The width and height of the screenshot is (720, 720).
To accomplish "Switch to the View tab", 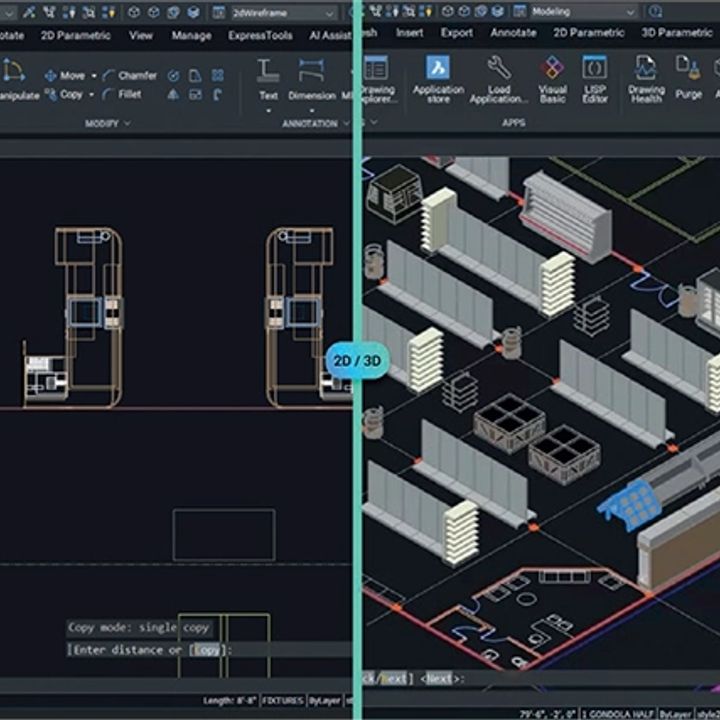I will [x=141, y=35].
